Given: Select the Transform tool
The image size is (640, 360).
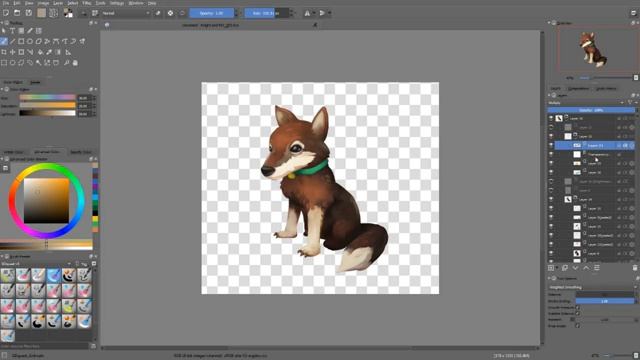Looking at the screenshot, I should pos(21,52).
